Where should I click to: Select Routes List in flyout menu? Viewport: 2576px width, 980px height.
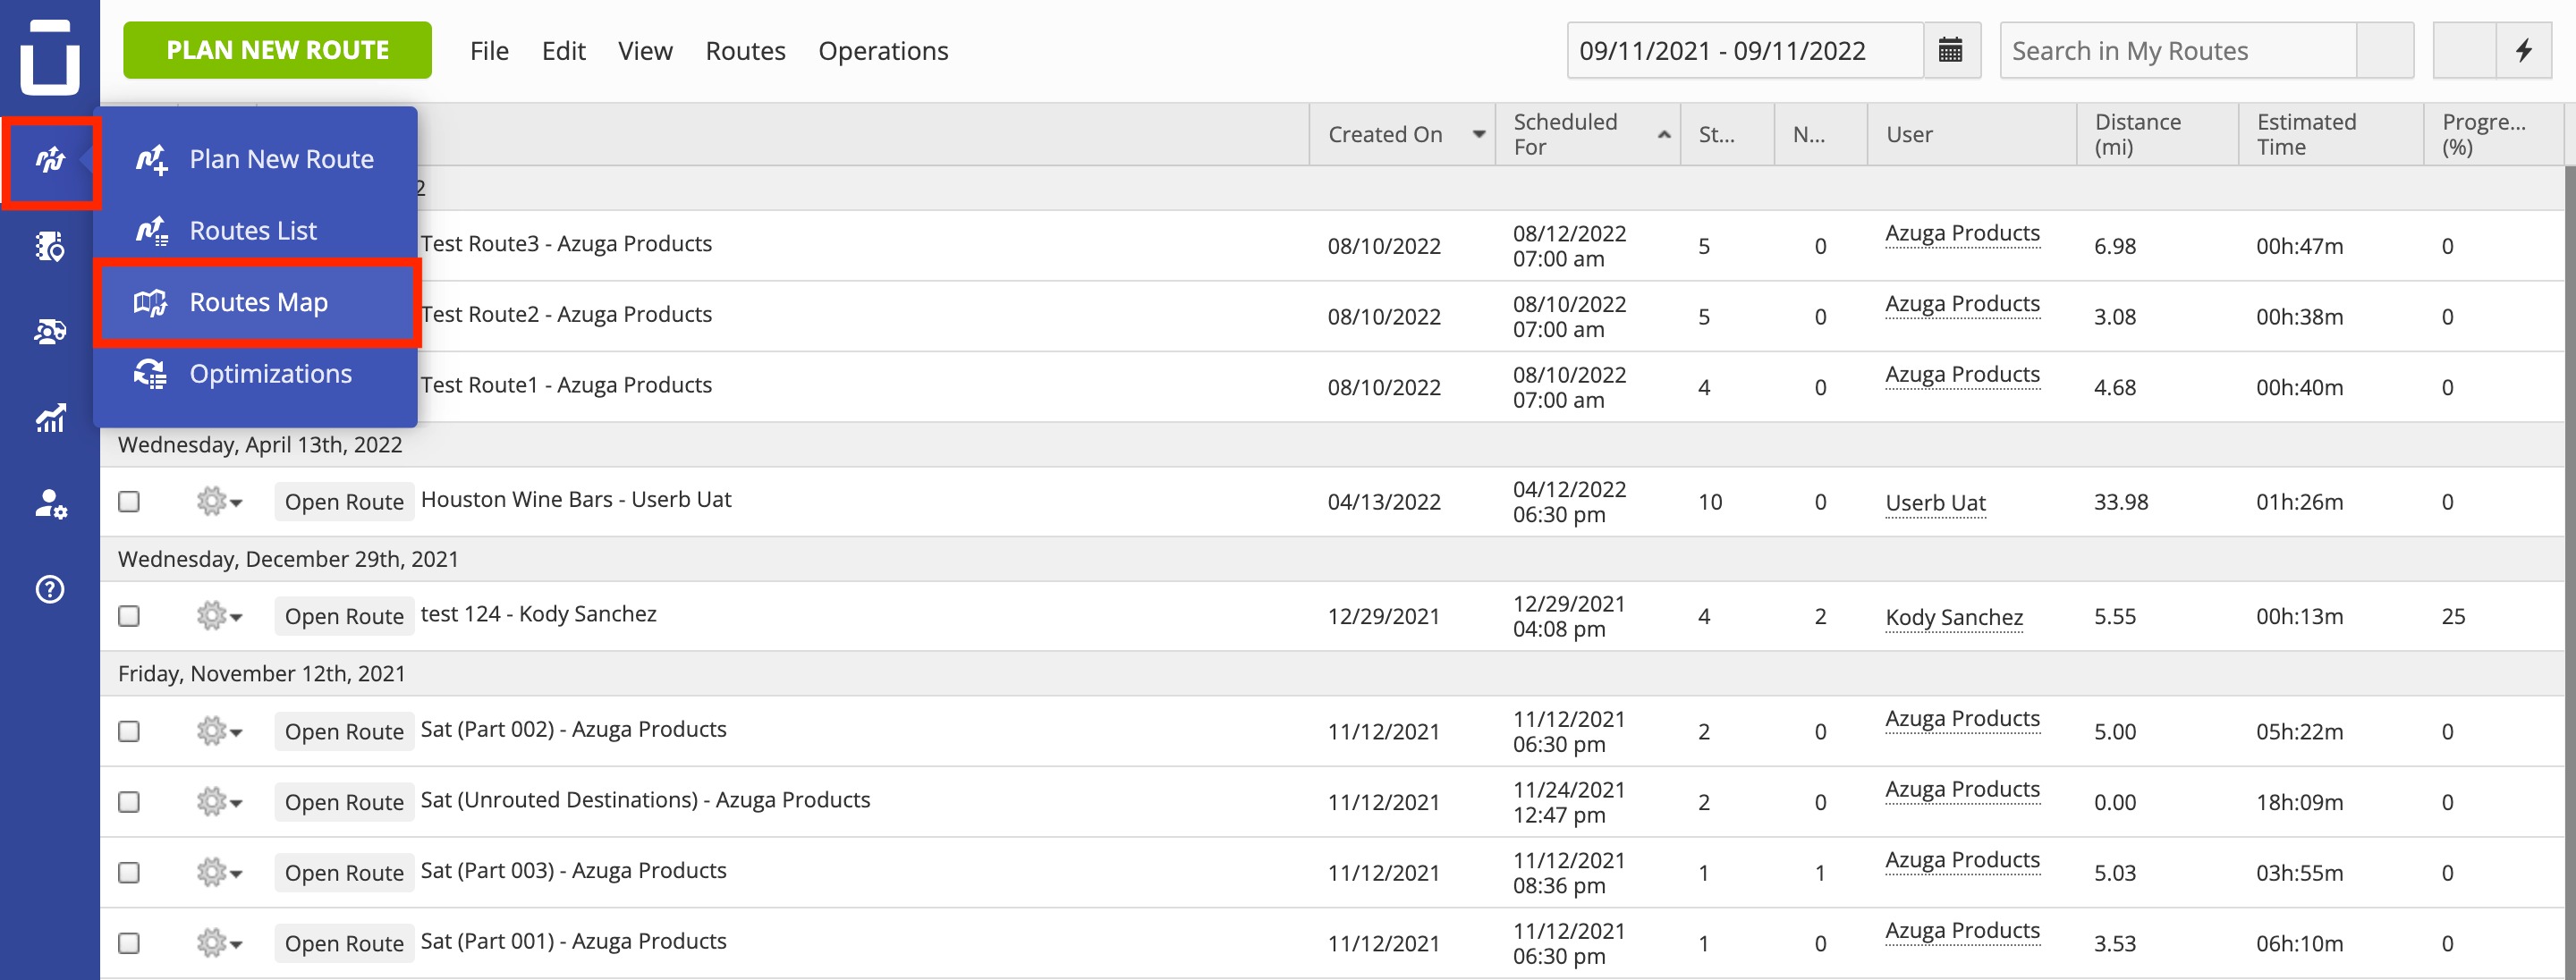click(255, 231)
